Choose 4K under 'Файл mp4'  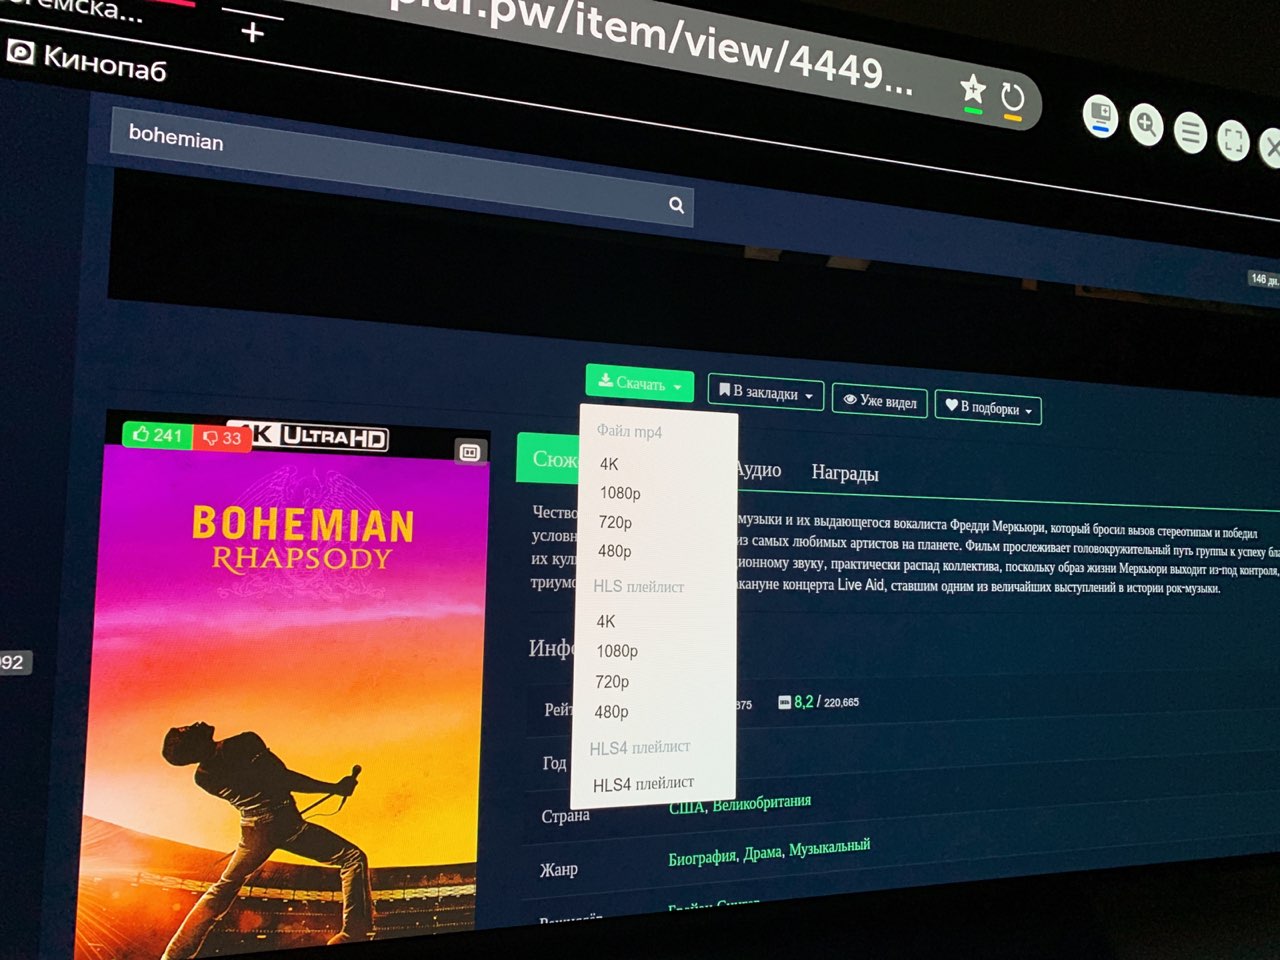[609, 464]
